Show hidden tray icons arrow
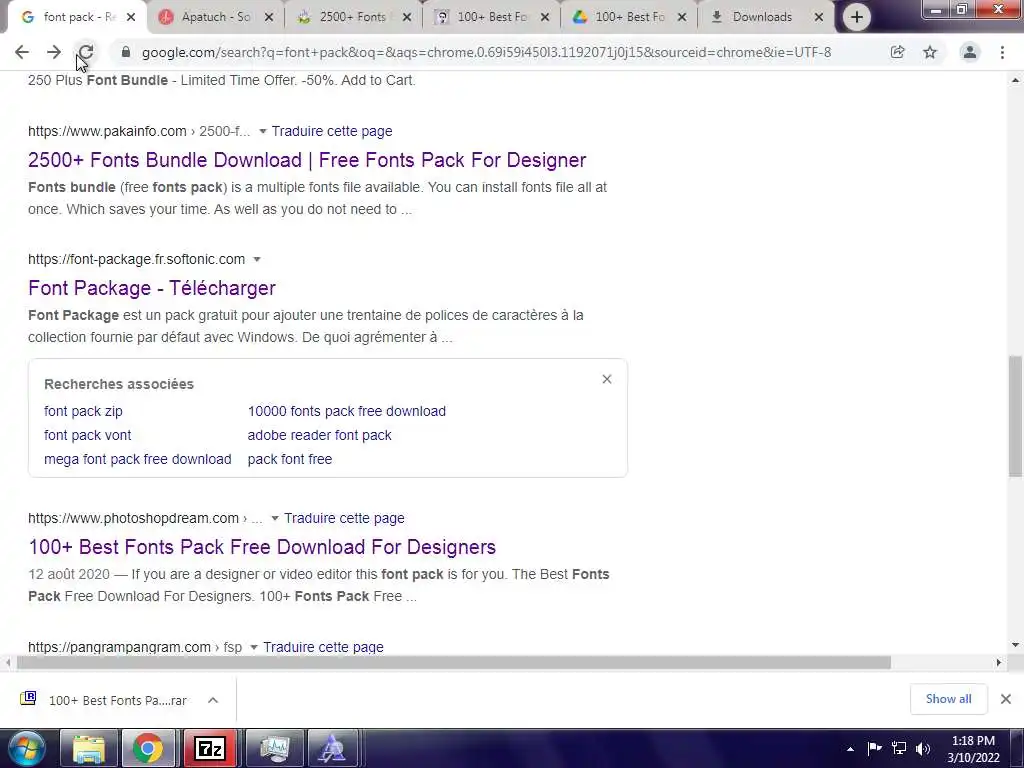 (850, 749)
